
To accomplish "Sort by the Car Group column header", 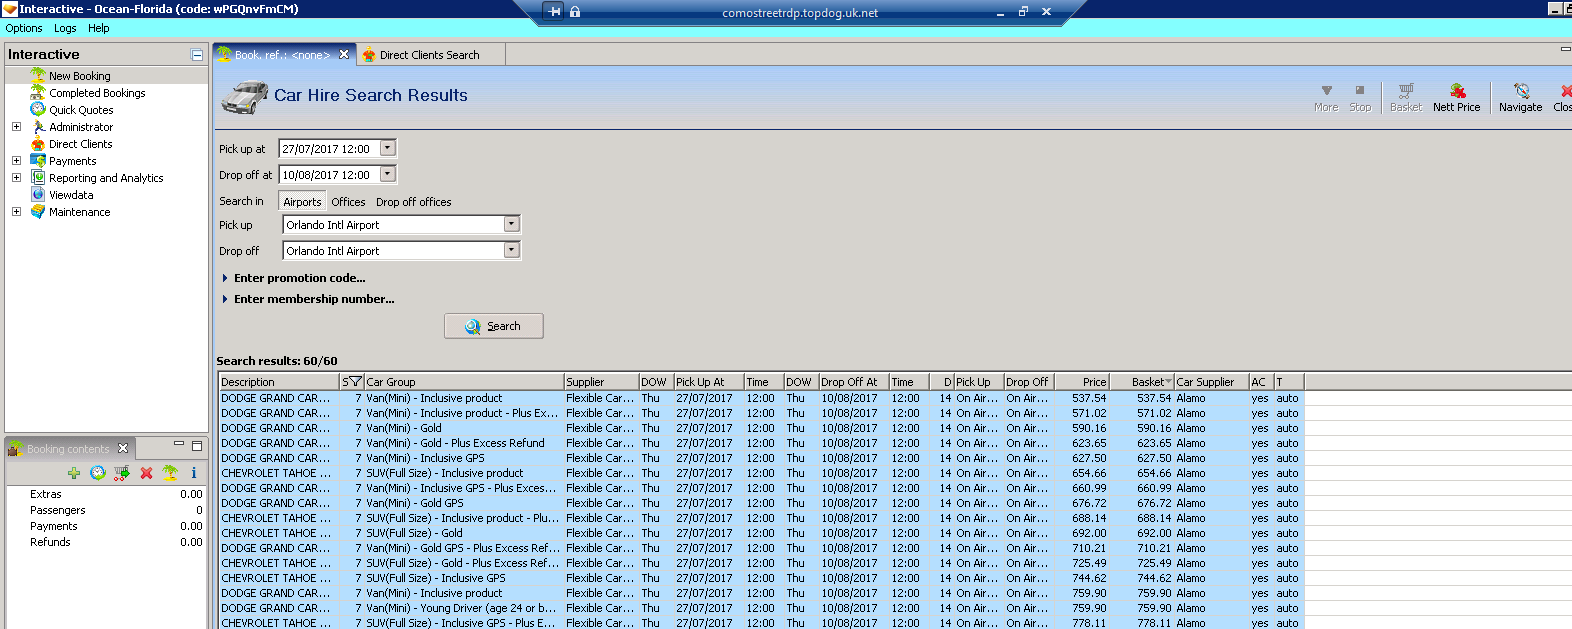I will pyautogui.click(x=464, y=382).
